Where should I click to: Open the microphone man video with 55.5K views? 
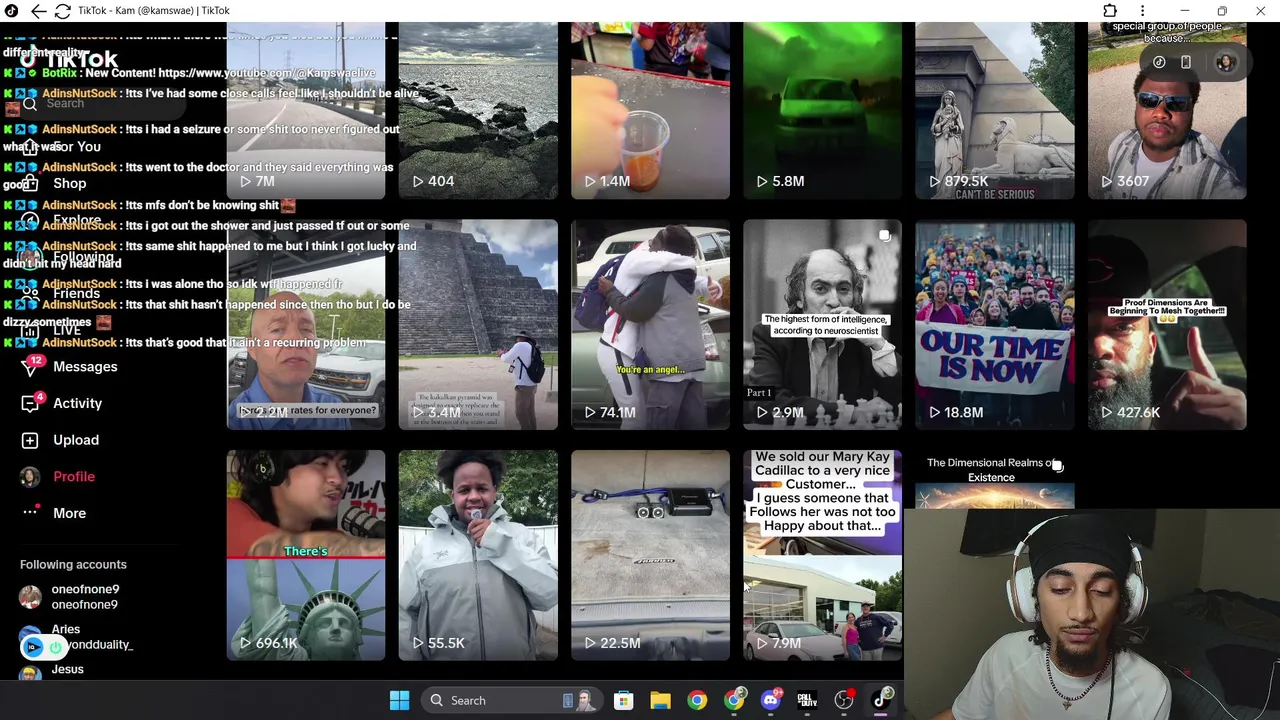point(478,555)
